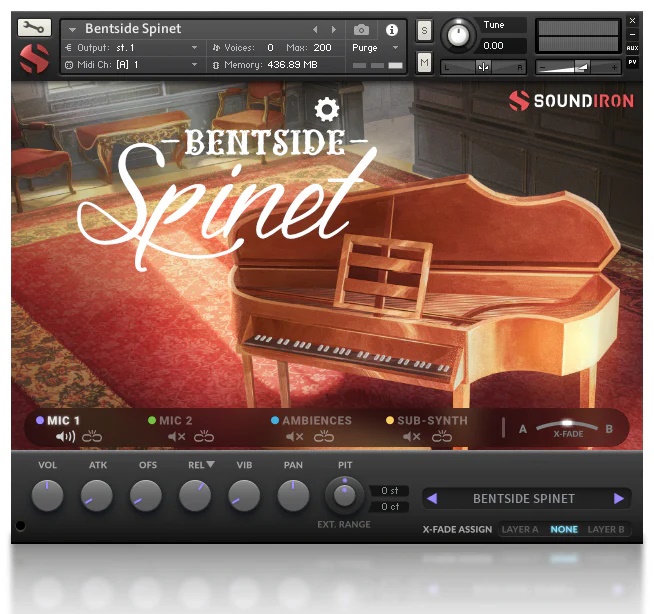Toggle the AUX button
Image resolution: width=654 pixels, height=614 pixels.
tap(632, 48)
